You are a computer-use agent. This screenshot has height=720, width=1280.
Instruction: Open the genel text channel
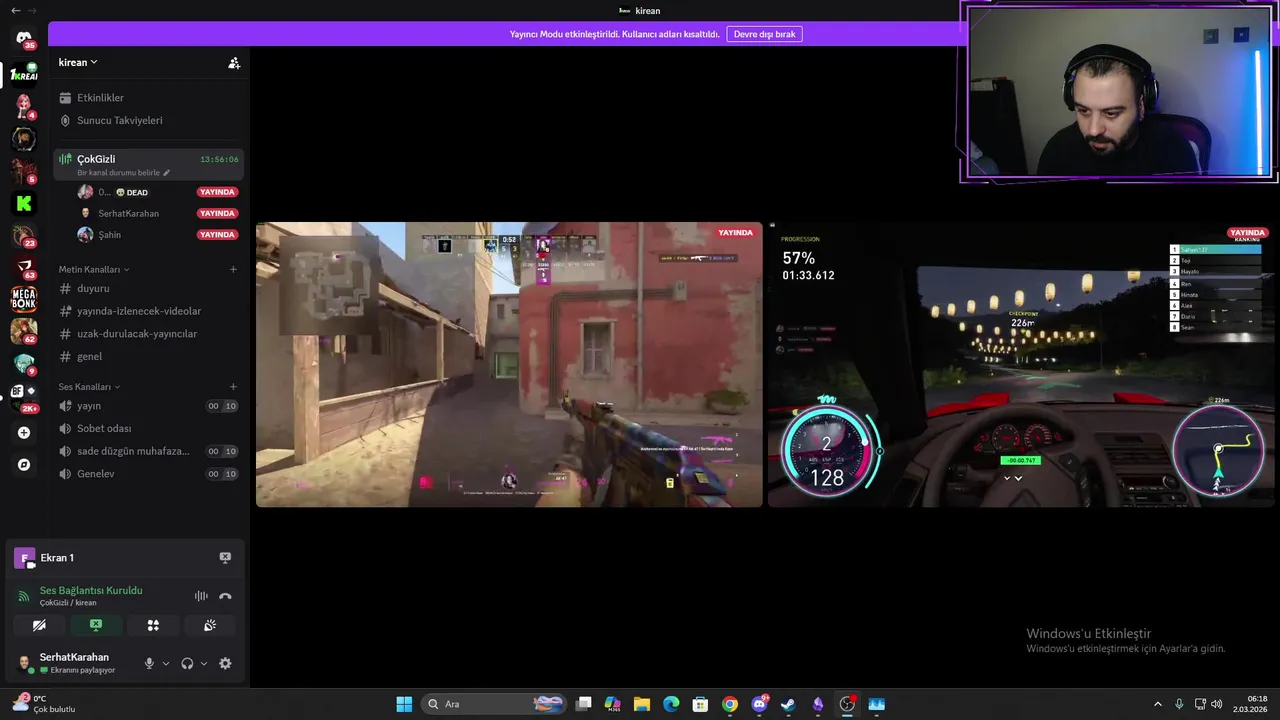point(148,356)
